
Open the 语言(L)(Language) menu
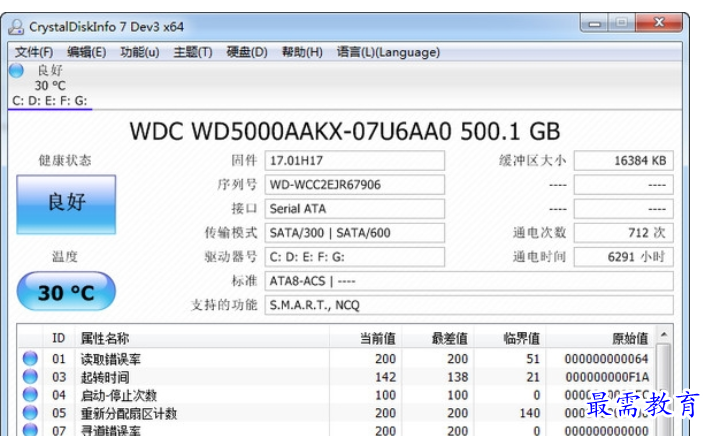point(388,52)
